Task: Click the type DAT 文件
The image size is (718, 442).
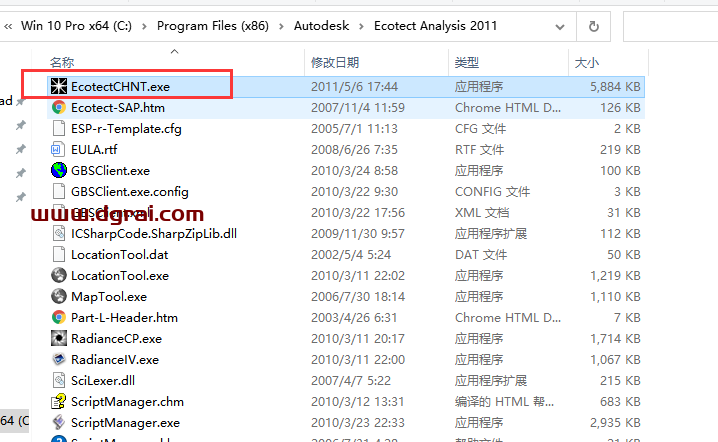Action: pos(481,255)
